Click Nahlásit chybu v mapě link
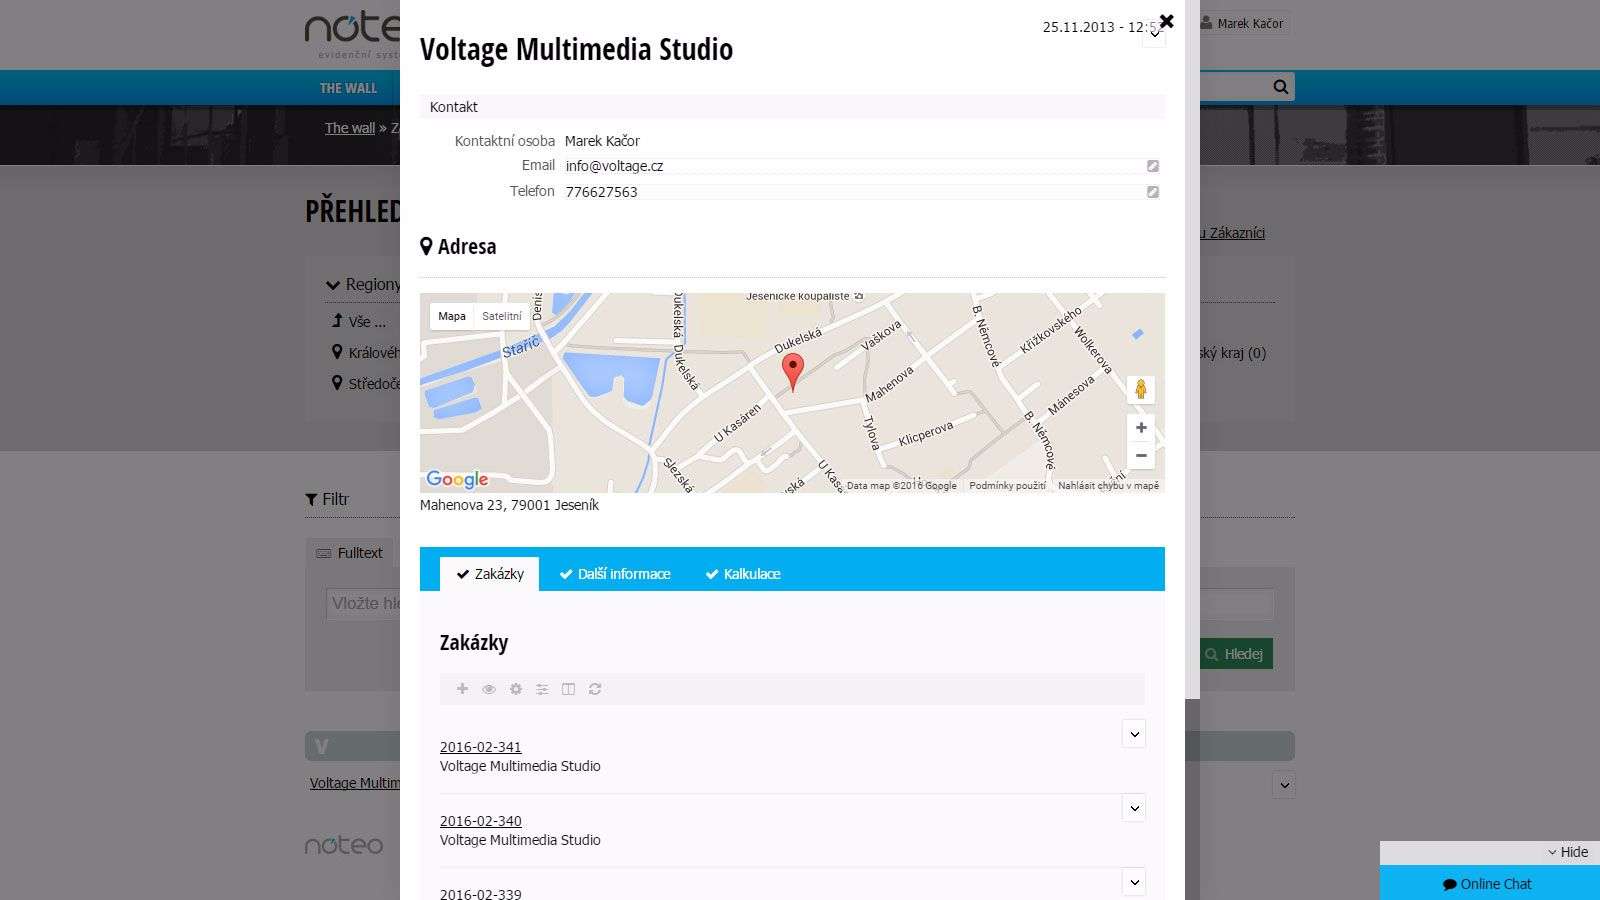This screenshot has width=1600, height=900. pos(1108,486)
